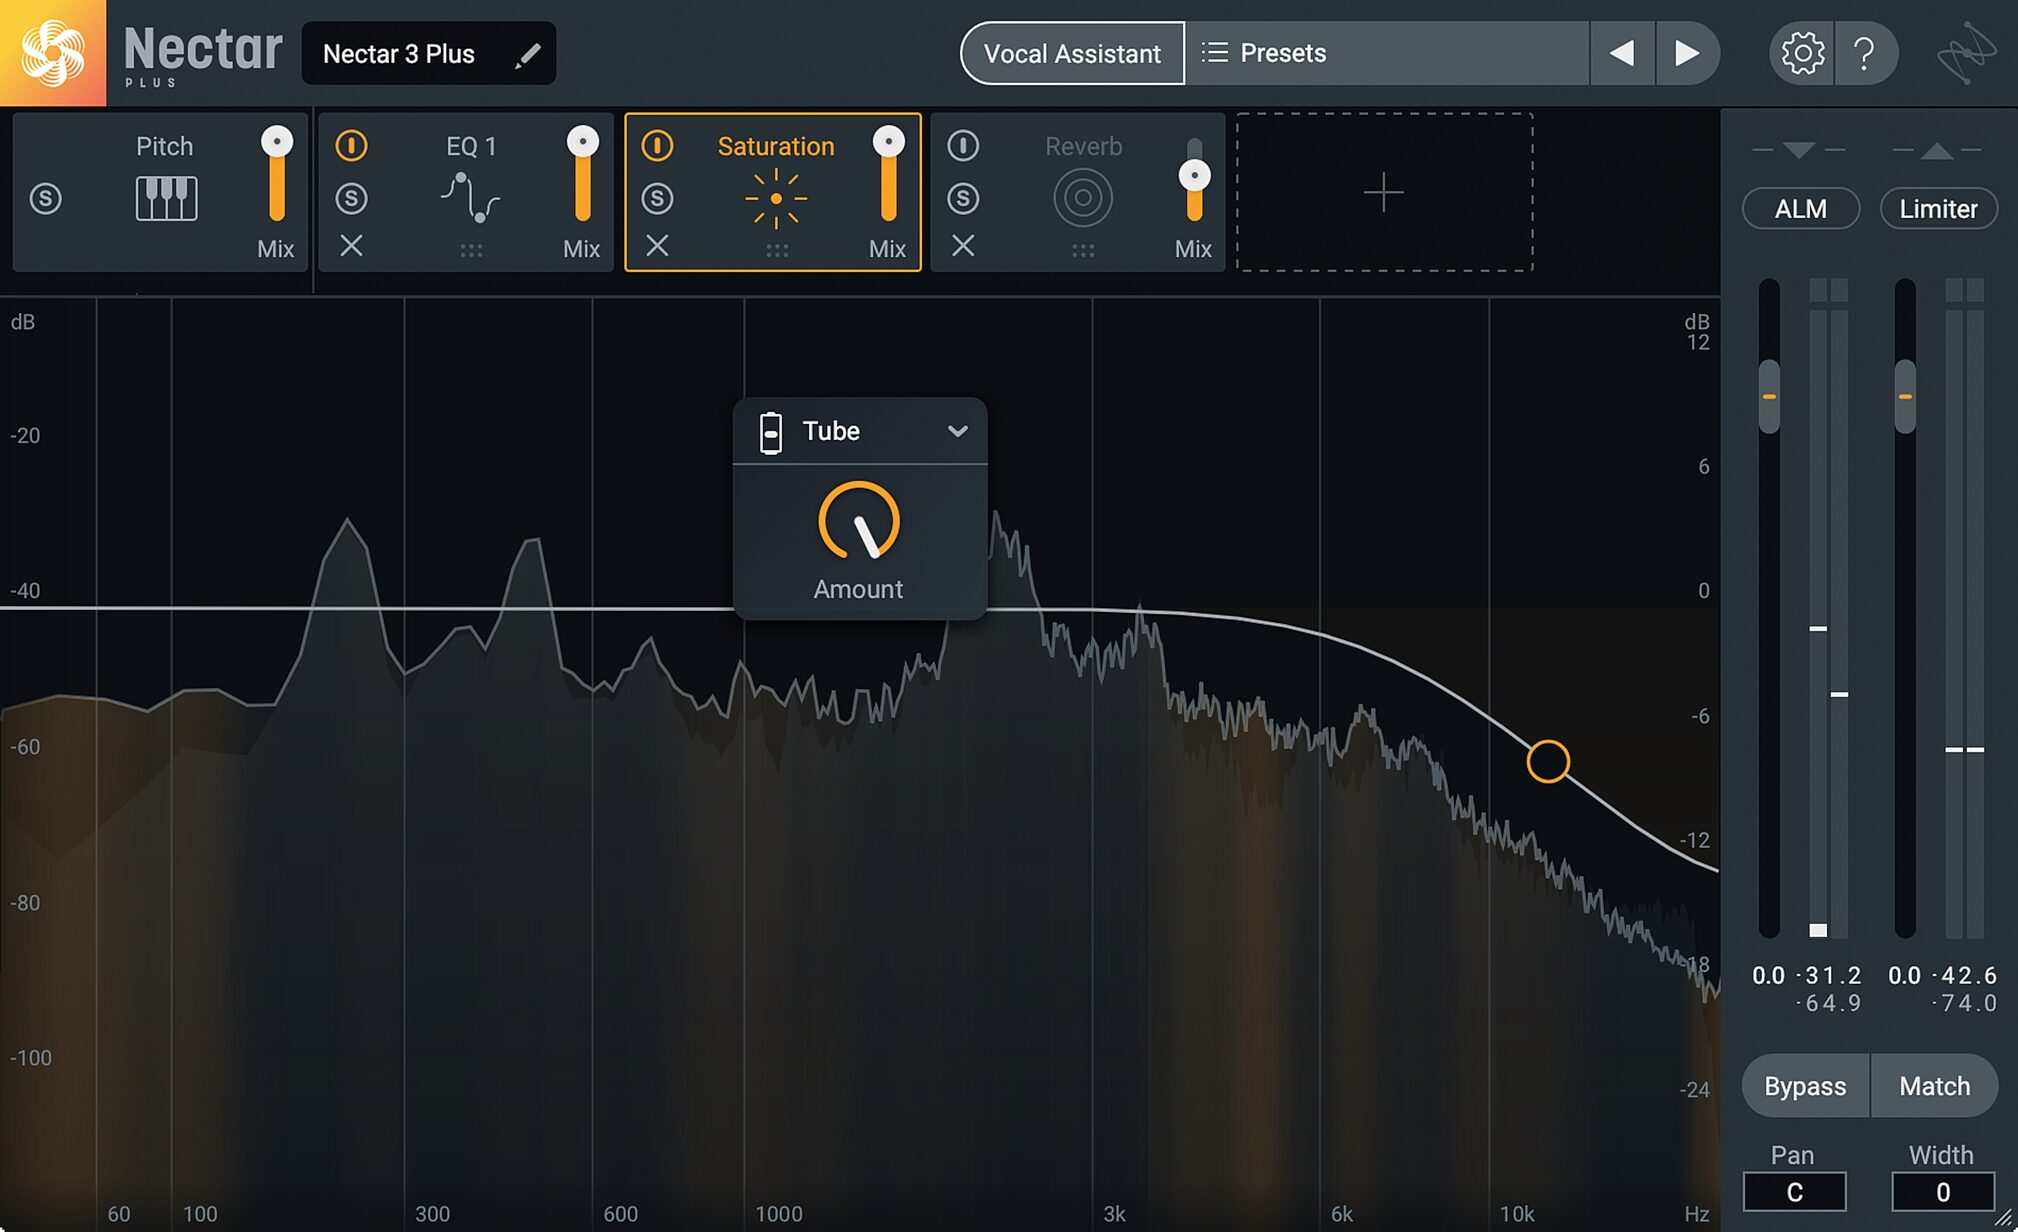
Task: Click the input gain 0.0 readout
Action: click(x=1768, y=975)
